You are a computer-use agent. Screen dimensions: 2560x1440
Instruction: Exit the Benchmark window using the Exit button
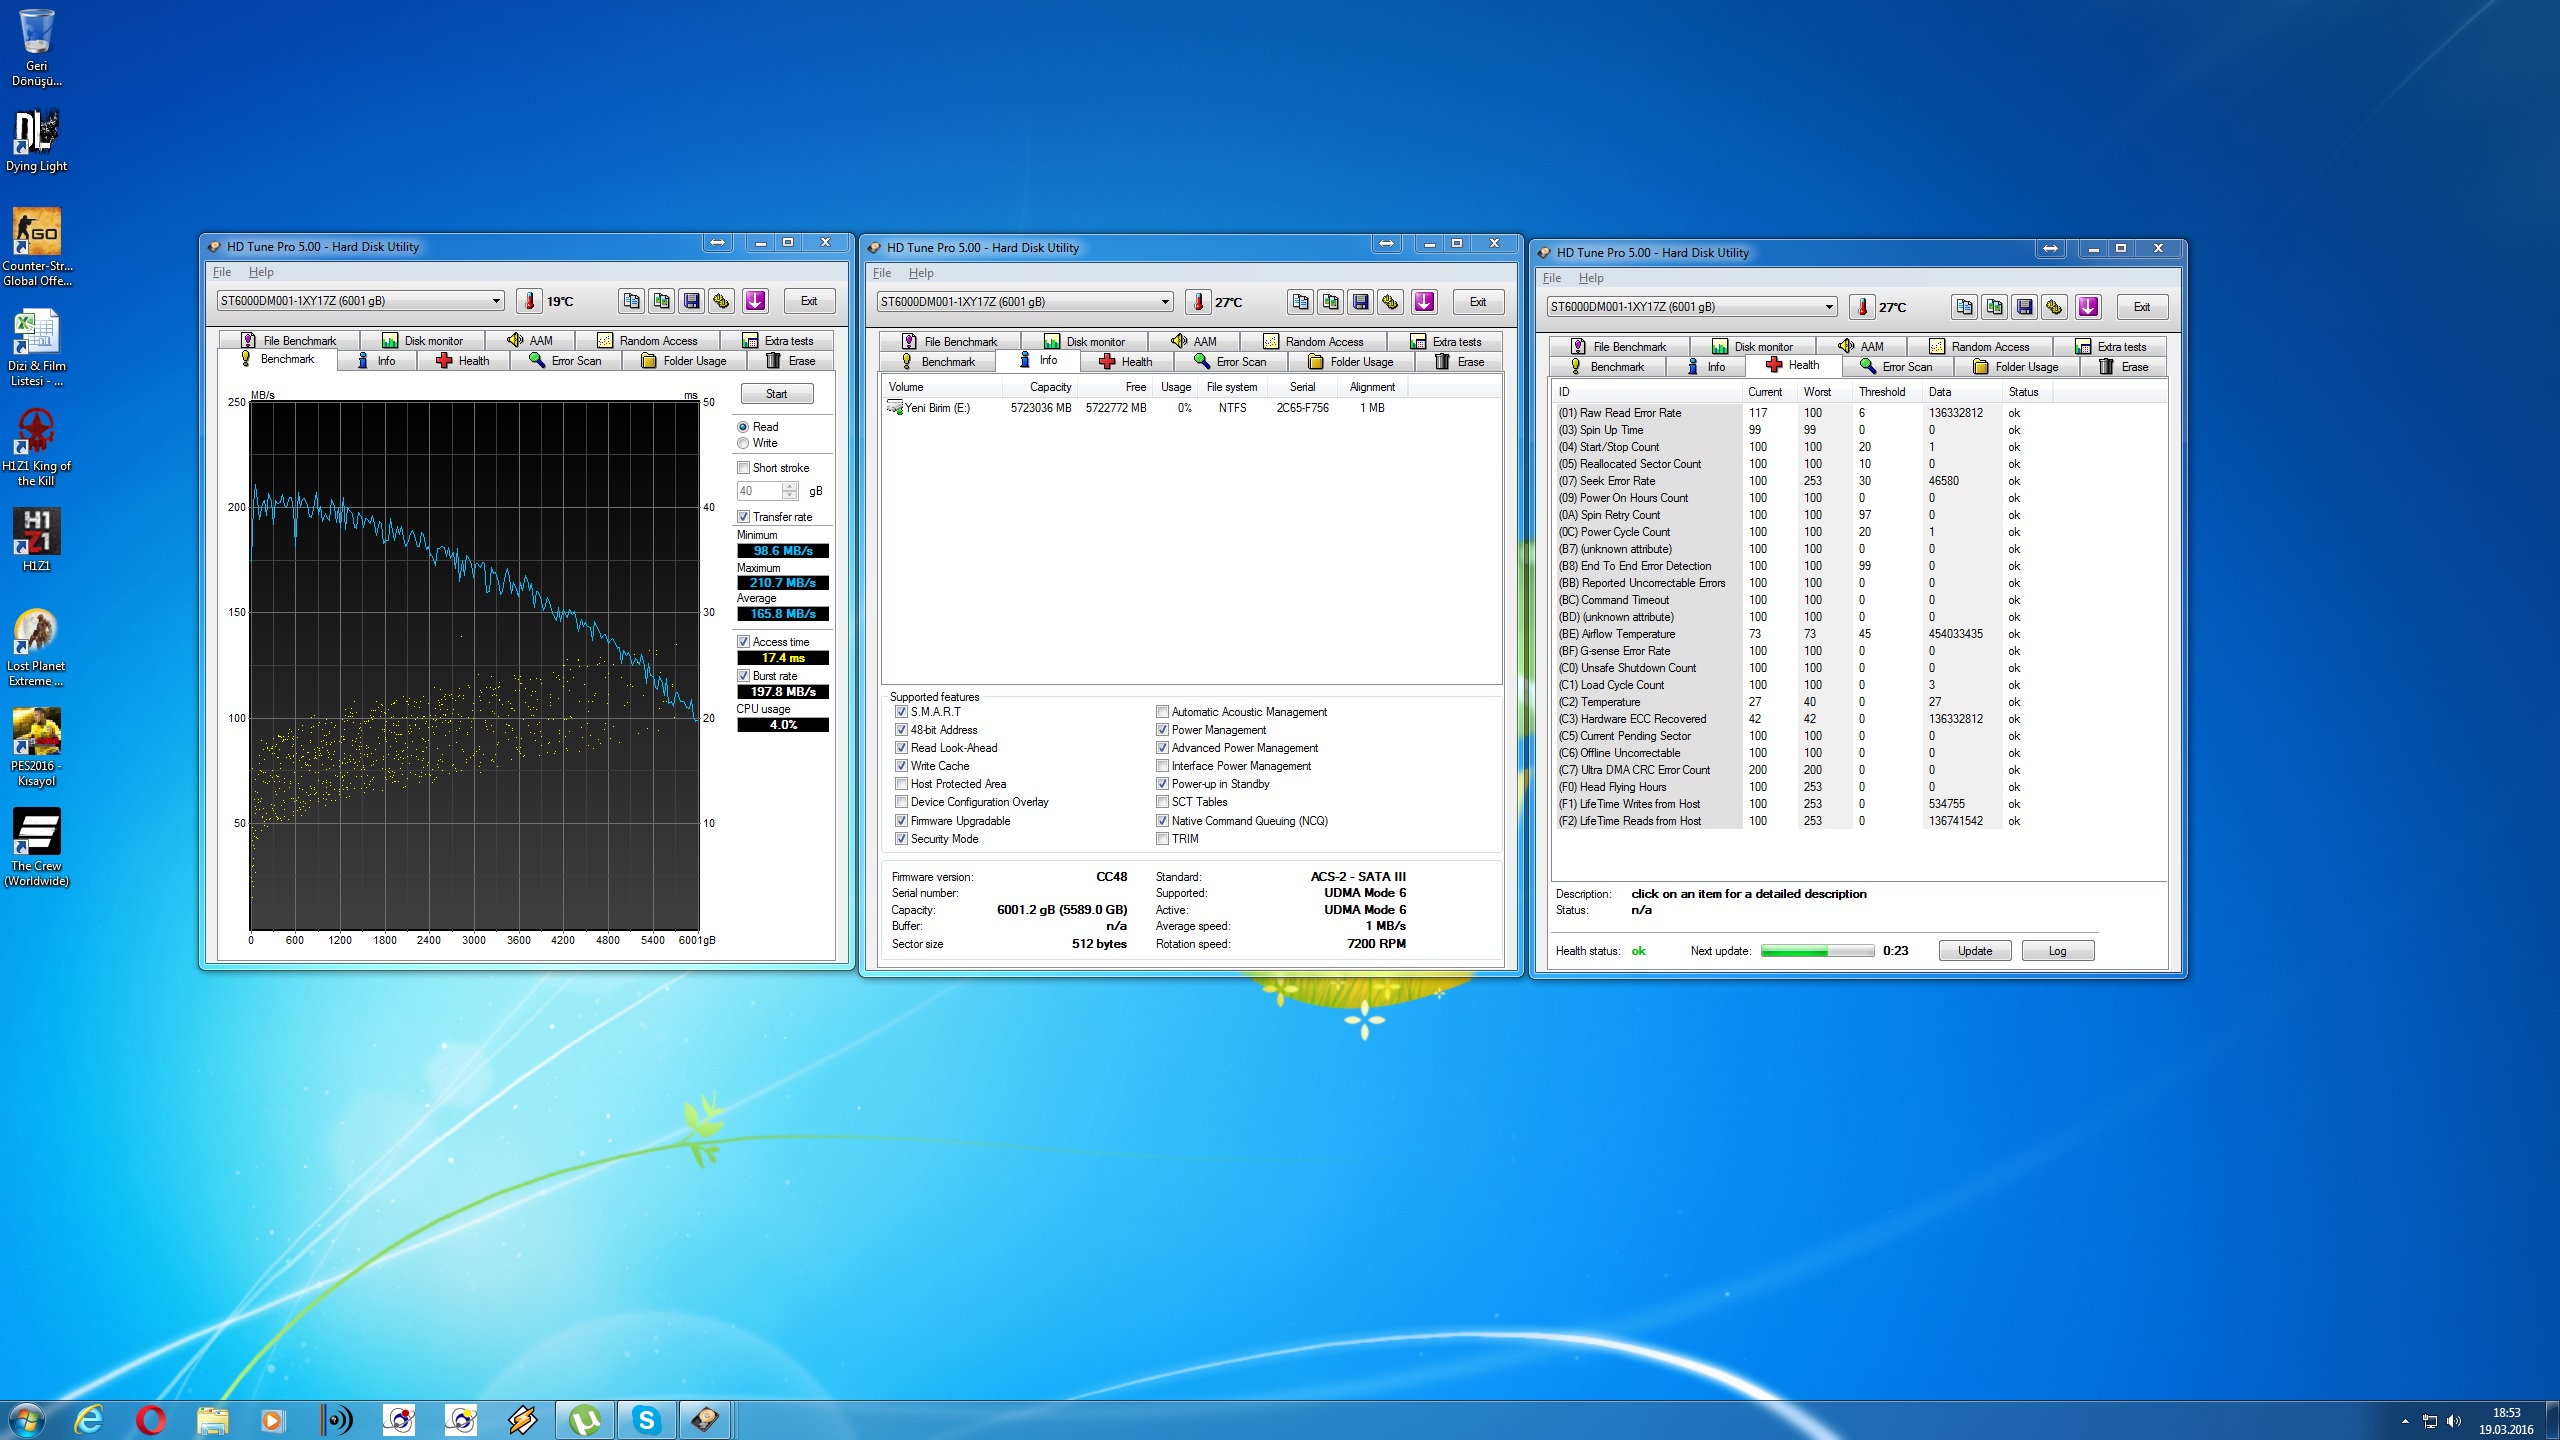click(809, 301)
